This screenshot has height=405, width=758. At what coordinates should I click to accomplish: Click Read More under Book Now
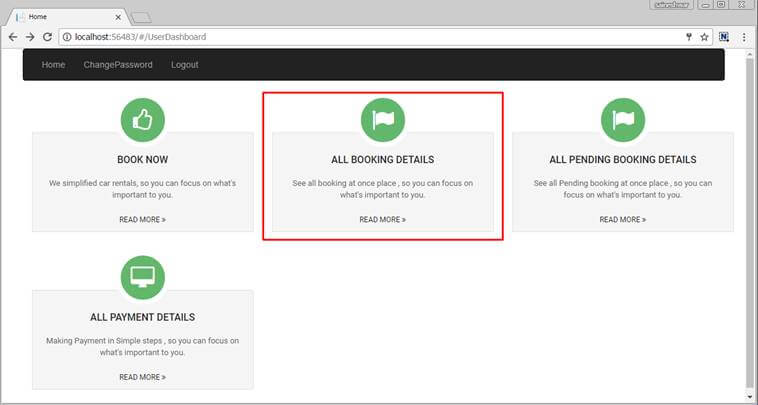(x=143, y=219)
